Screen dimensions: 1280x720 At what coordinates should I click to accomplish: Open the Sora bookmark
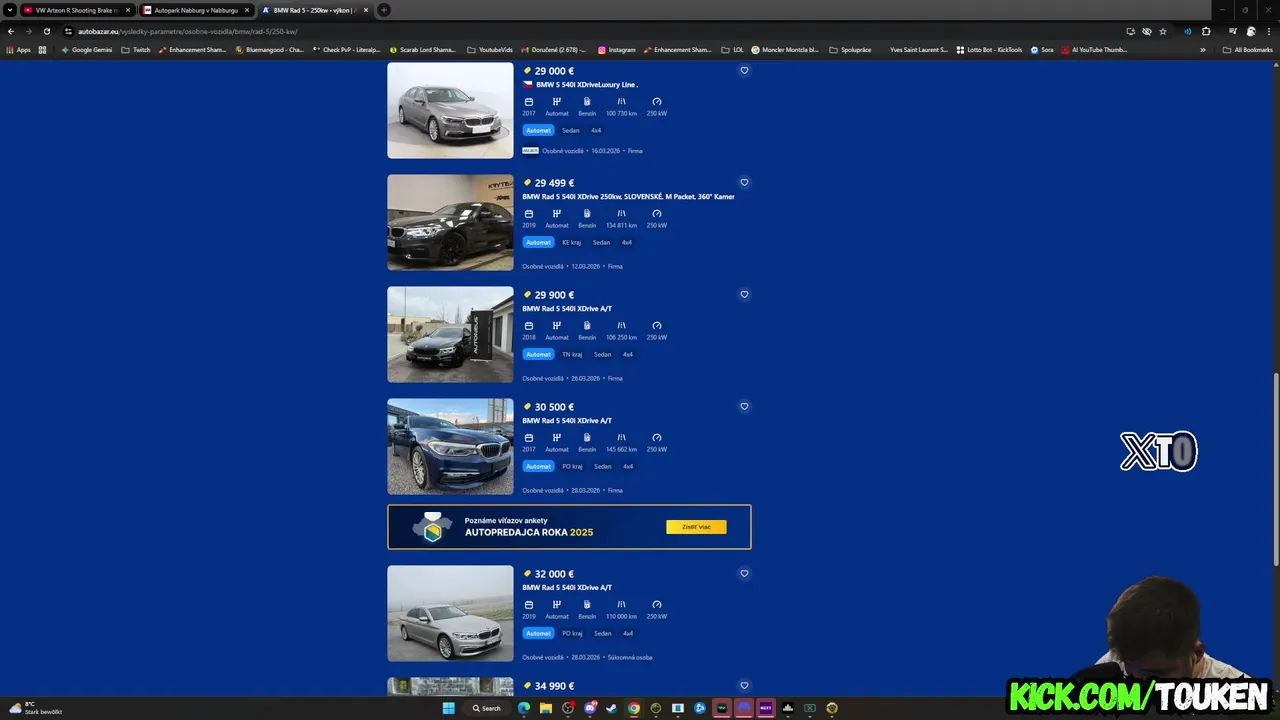(1042, 50)
